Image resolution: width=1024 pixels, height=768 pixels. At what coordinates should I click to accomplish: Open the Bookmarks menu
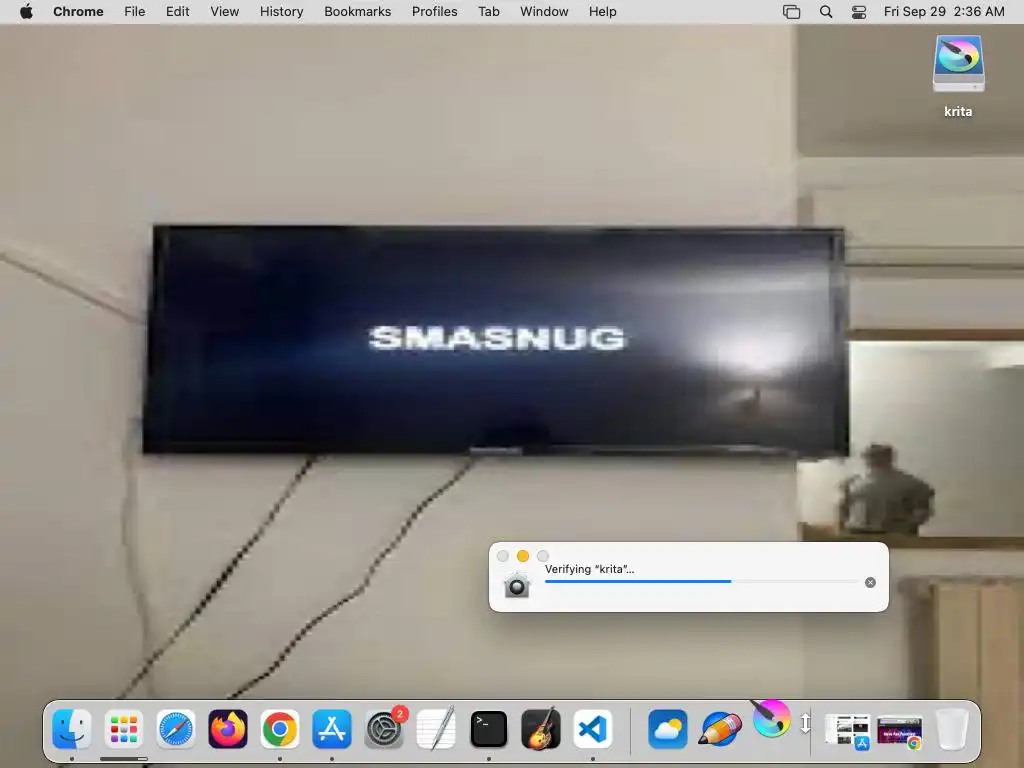coord(357,12)
